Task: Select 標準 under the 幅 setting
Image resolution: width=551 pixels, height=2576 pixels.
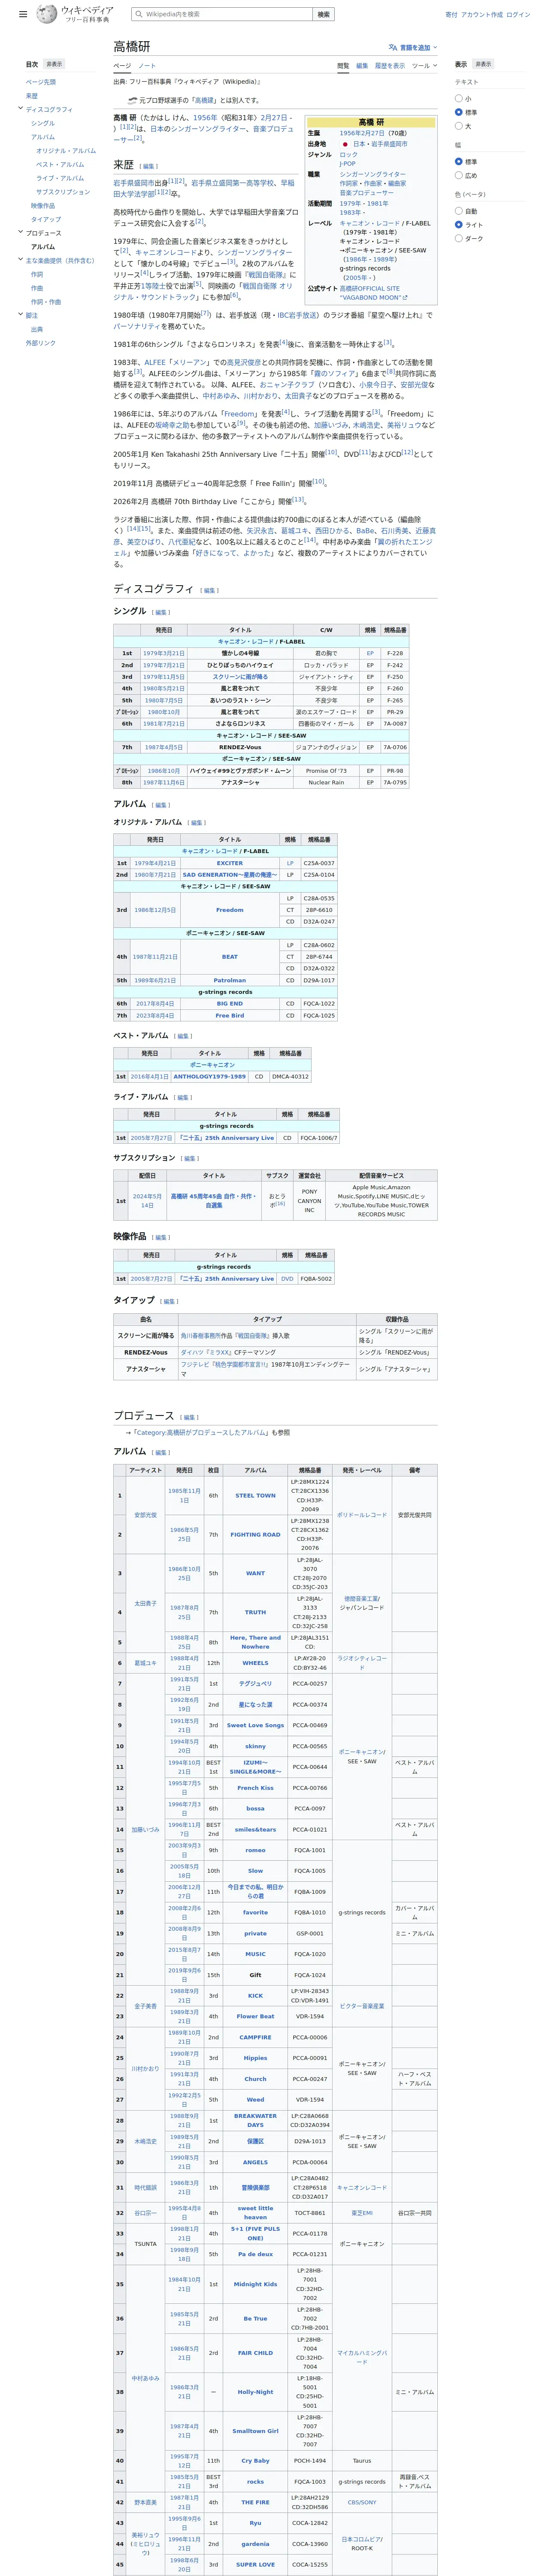Action: click(x=459, y=161)
